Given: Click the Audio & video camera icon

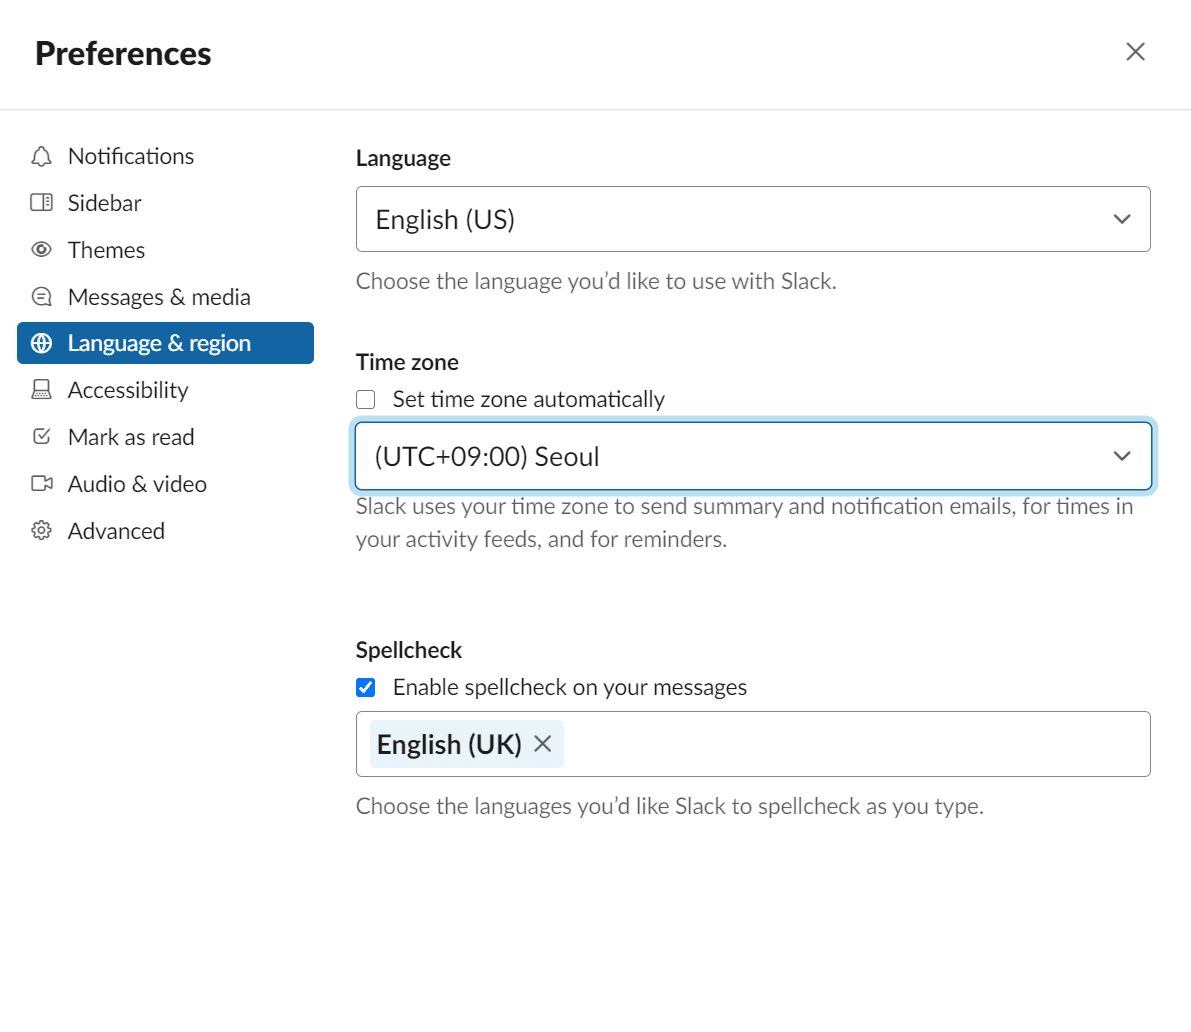Looking at the screenshot, I should point(41,484).
